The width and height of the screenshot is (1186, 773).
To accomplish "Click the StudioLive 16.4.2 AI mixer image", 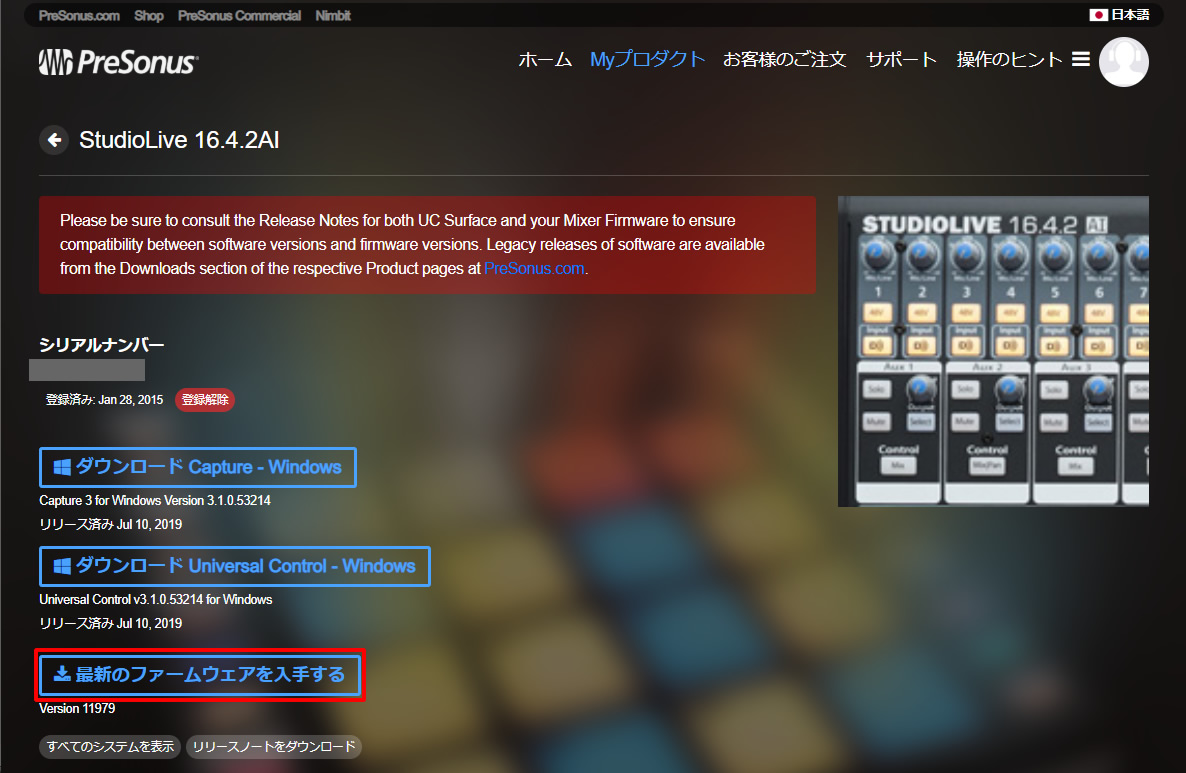I will tap(992, 351).
